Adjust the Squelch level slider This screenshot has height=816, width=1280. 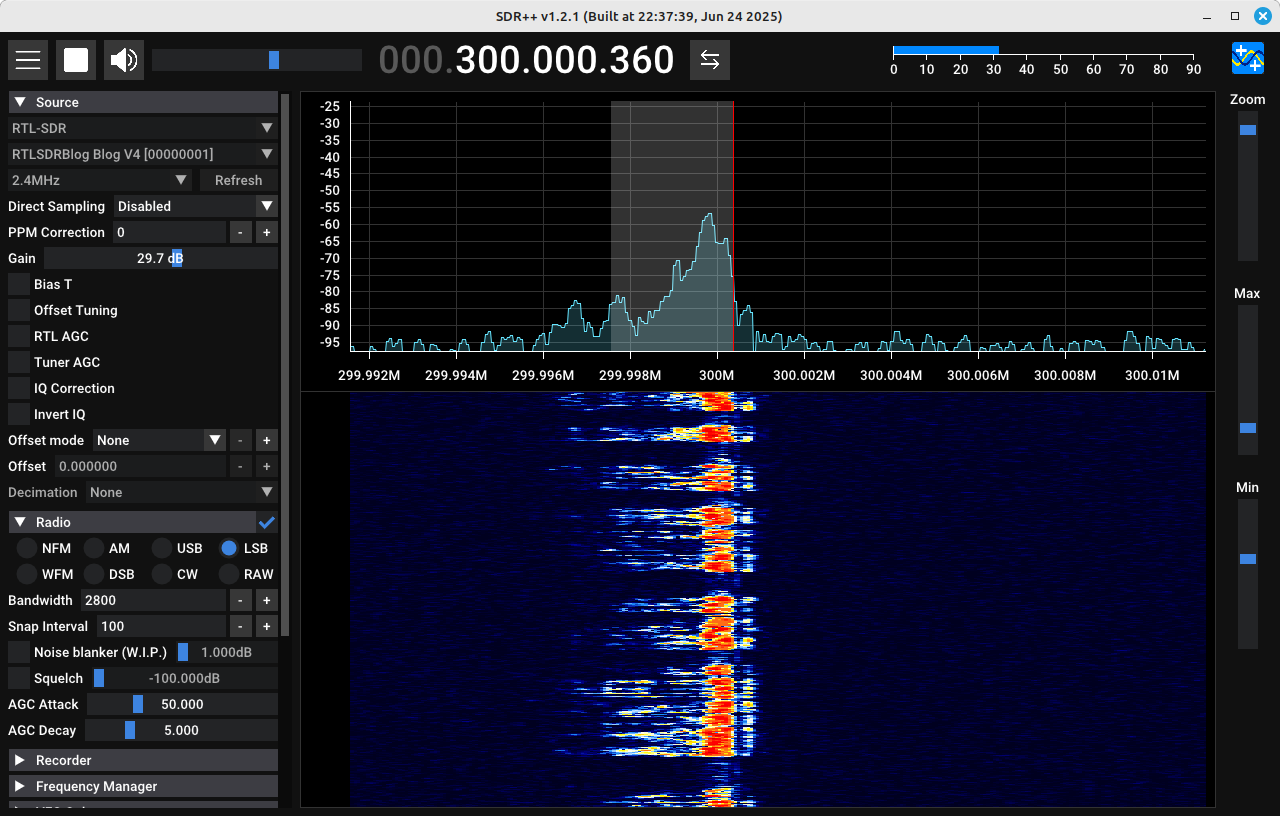click(184, 678)
